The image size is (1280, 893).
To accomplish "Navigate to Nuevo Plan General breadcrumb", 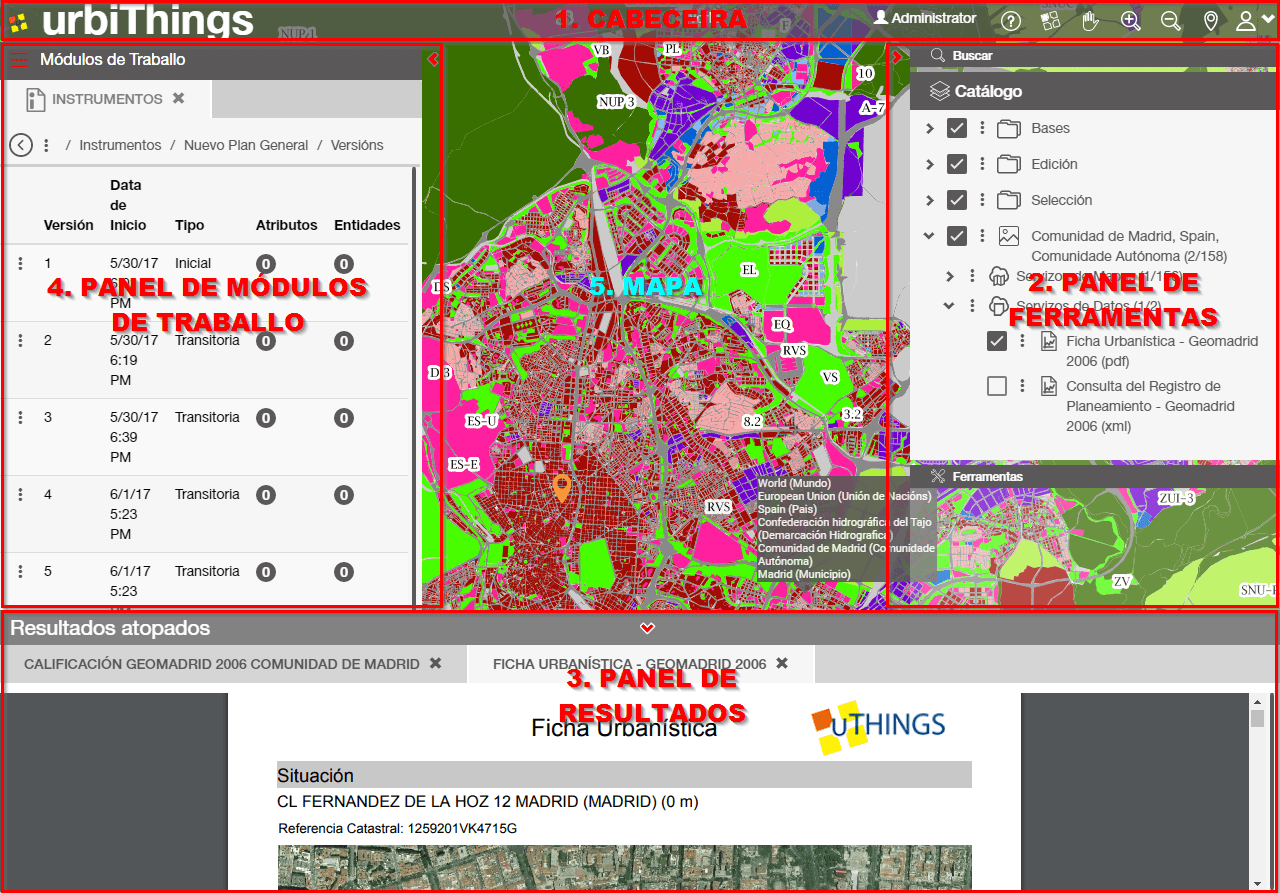I will pyautogui.click(x=246, y=145).
